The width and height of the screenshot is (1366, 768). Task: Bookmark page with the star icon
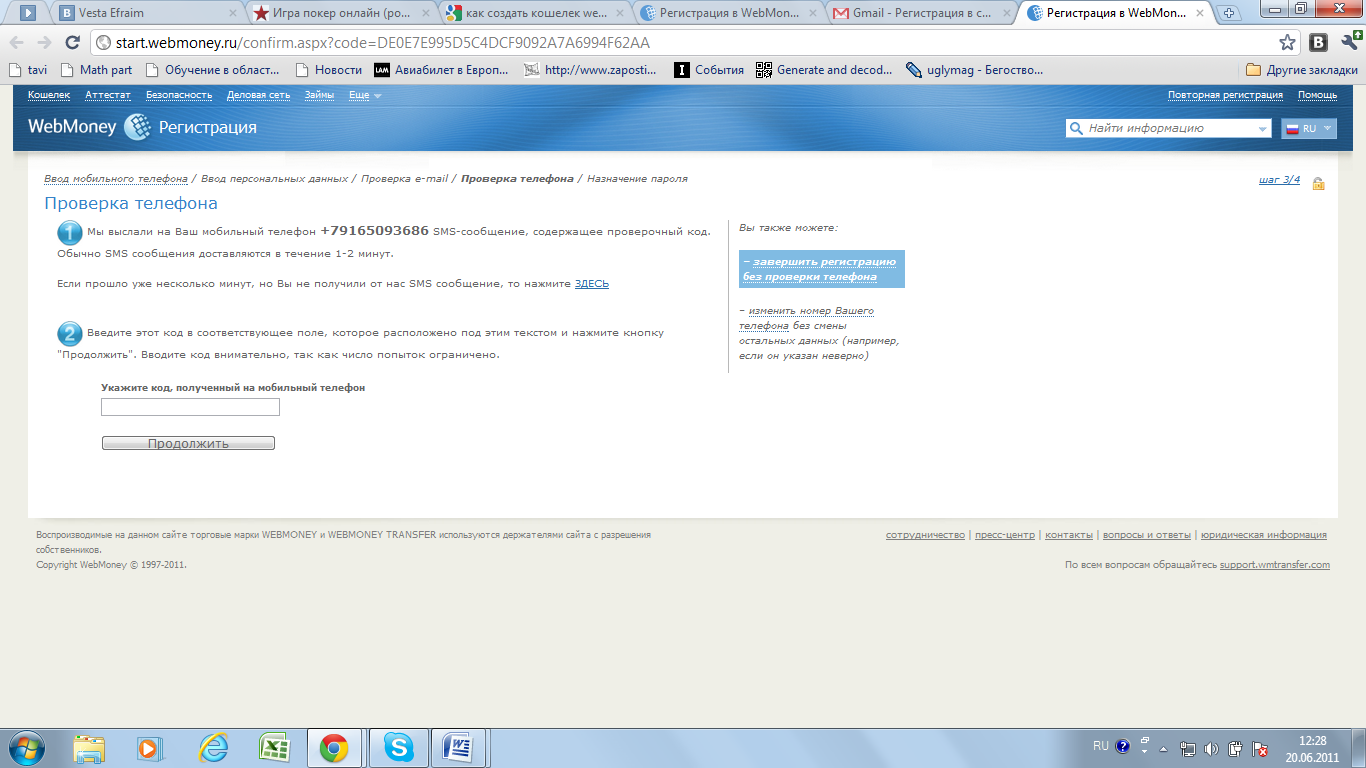coord(1287,43)
